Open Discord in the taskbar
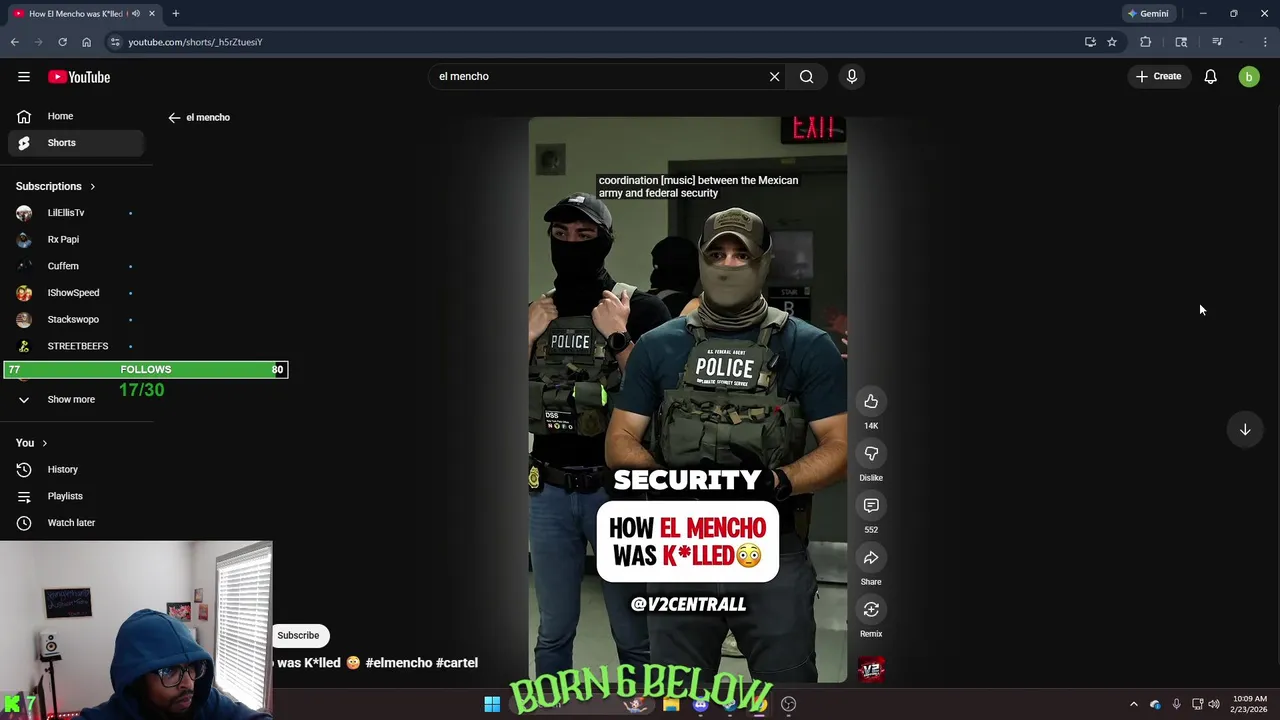 (700, 704)
